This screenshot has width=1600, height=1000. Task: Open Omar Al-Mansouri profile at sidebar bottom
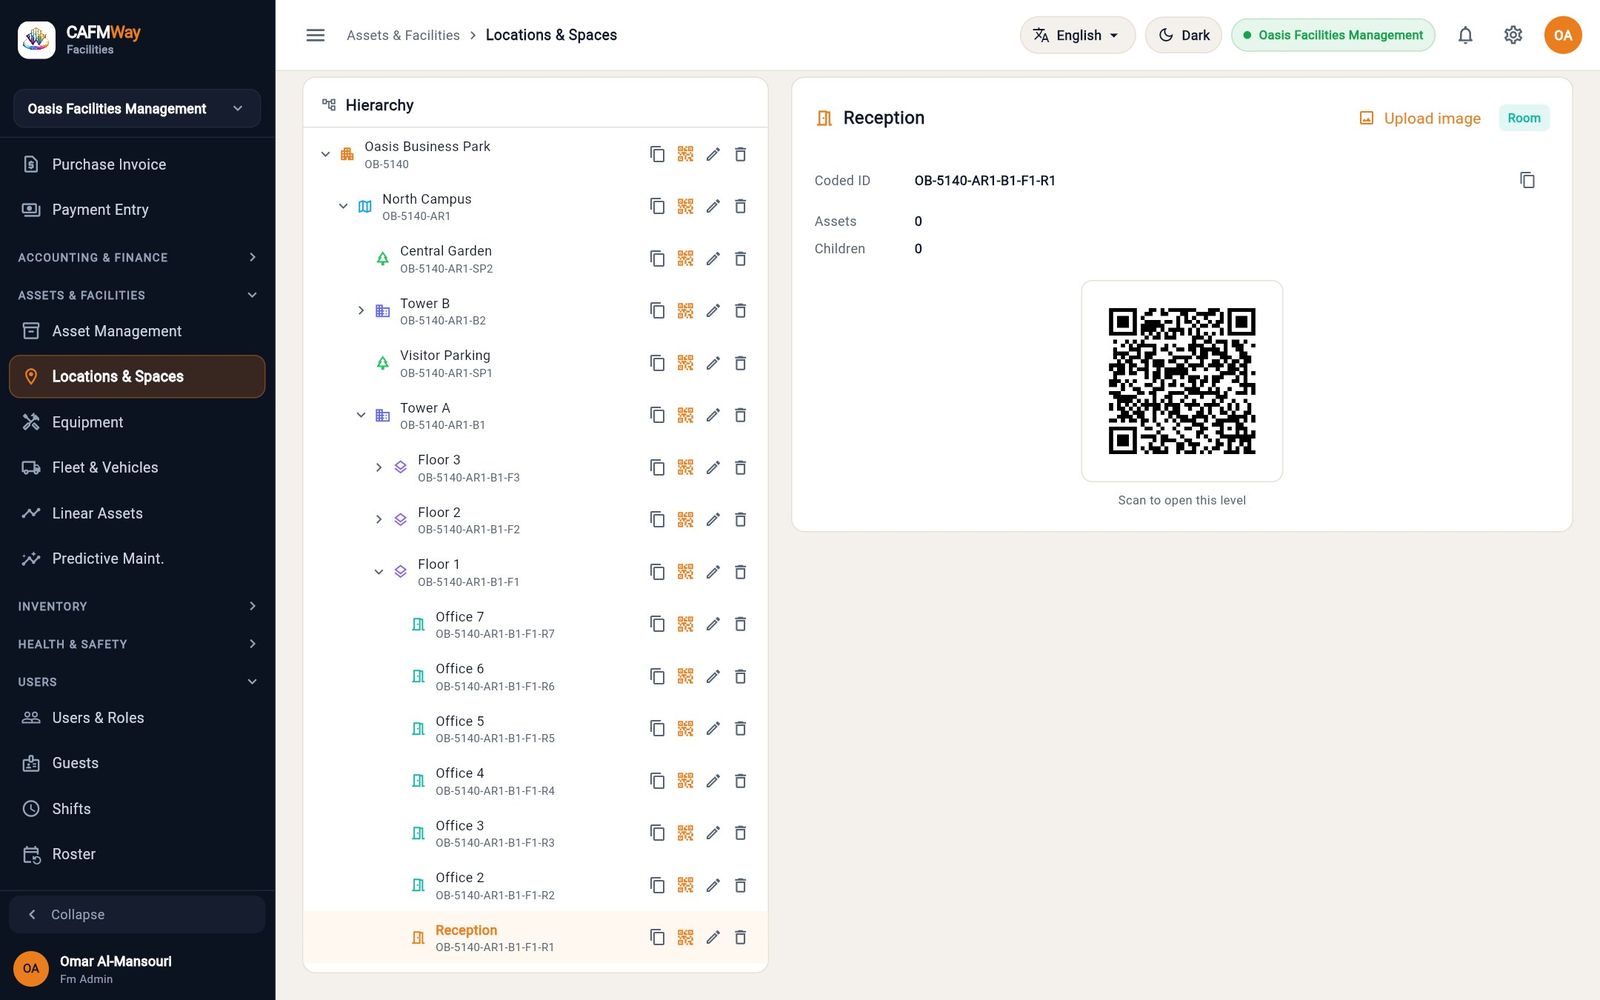(x=137, y=968)
